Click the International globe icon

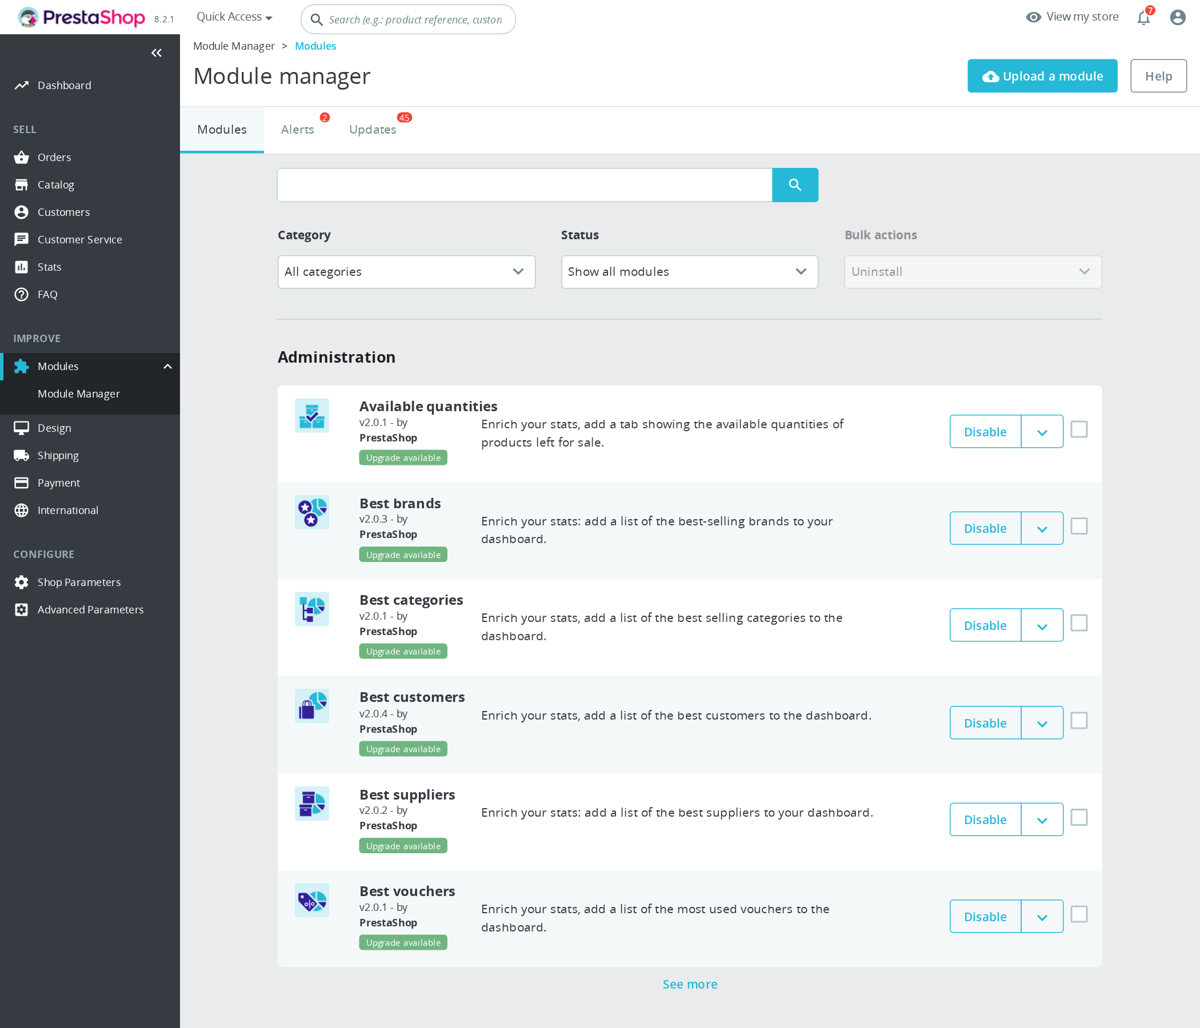(x=21, y=510)
